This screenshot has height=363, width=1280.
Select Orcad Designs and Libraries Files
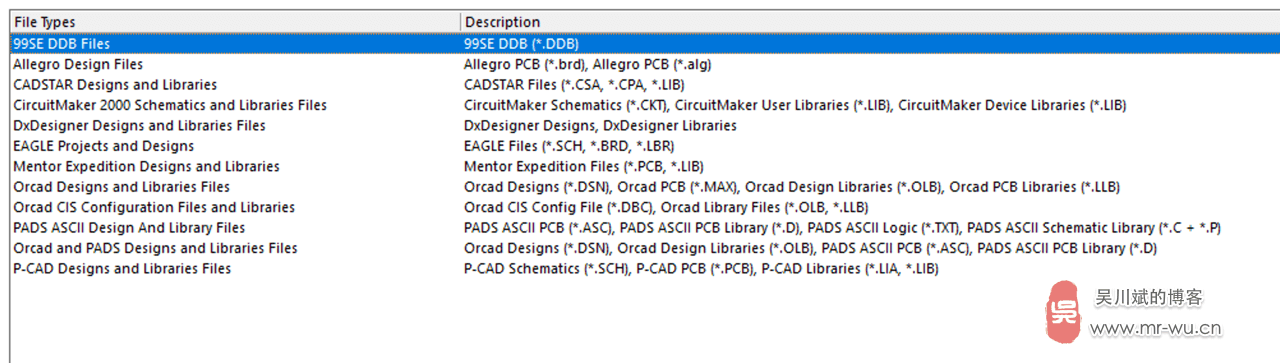[121, 187]
